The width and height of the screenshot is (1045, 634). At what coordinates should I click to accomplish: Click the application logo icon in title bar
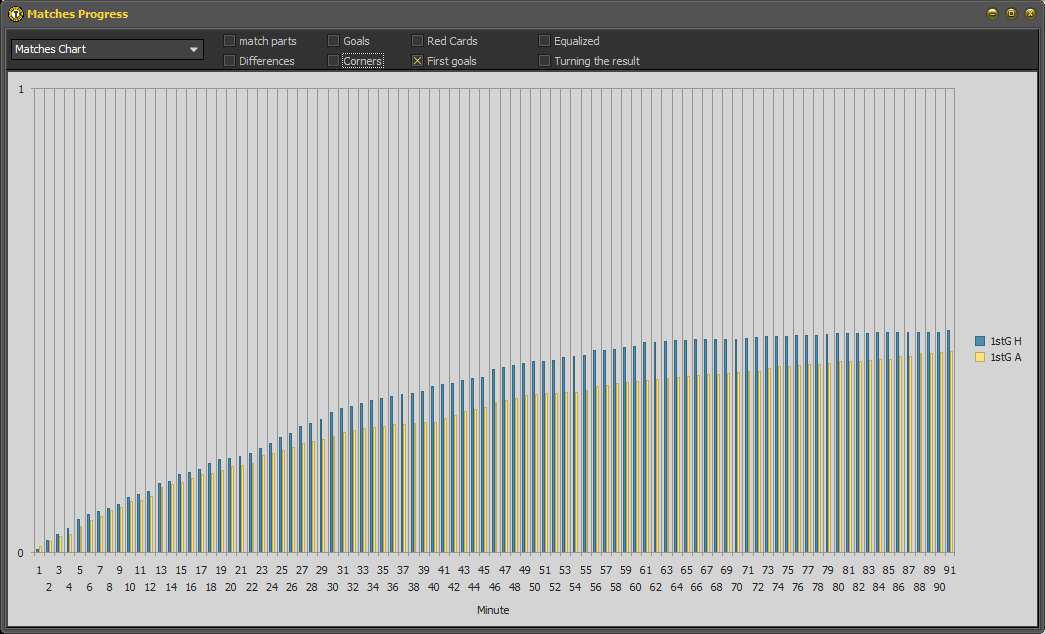coord(15,14)
